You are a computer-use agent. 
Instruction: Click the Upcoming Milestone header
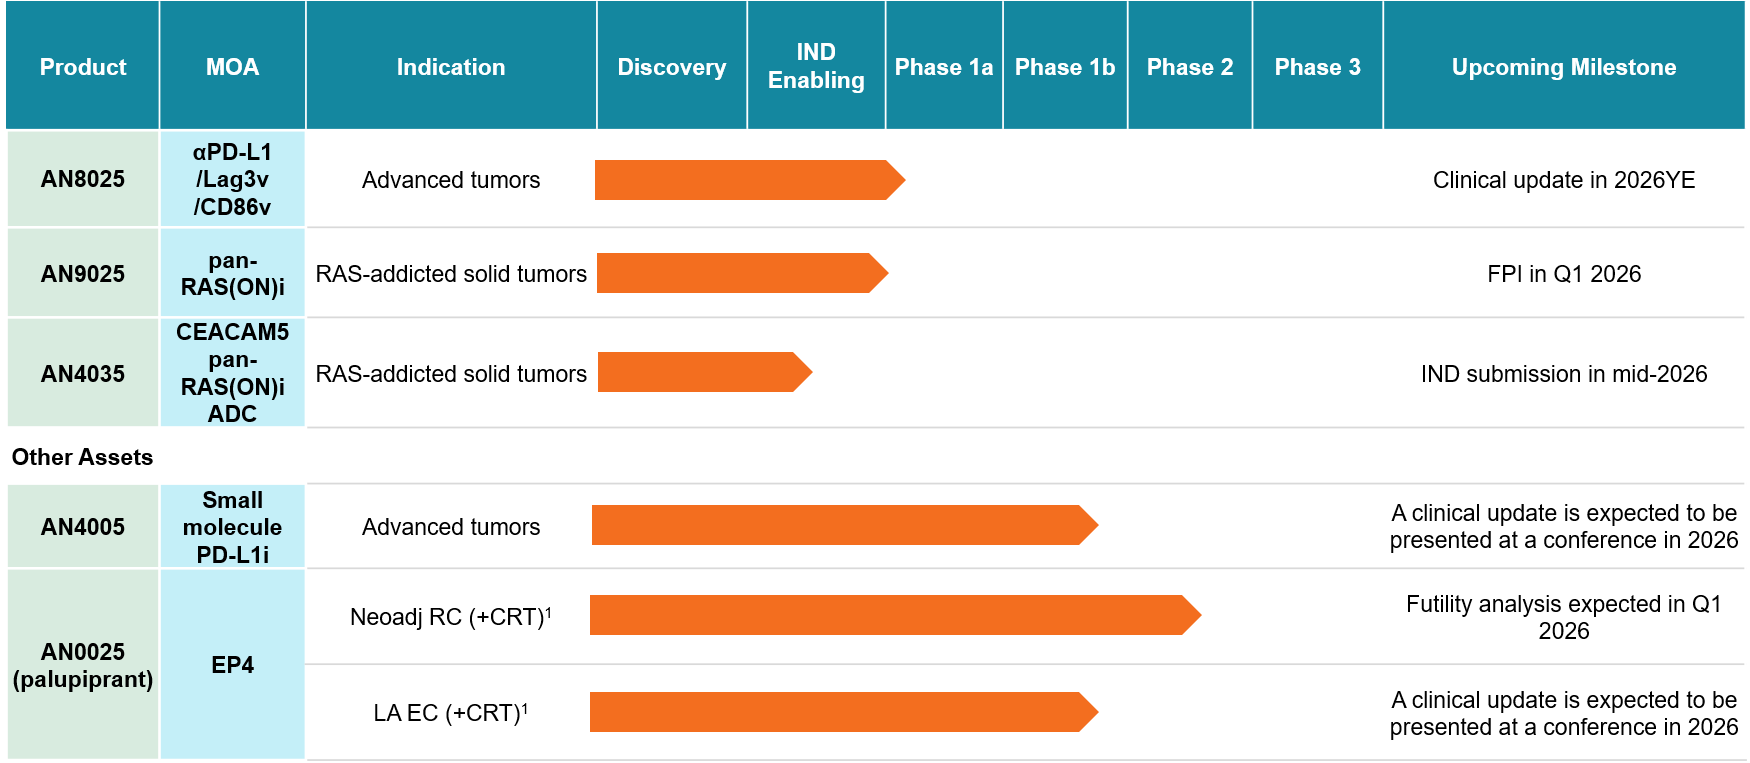click(x=1563, y=67)
